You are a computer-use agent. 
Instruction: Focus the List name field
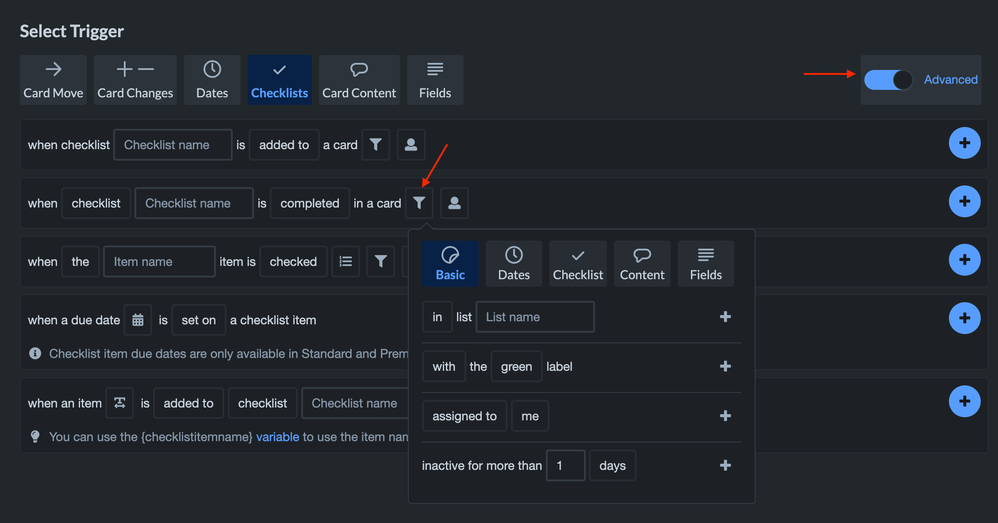click(x=535, y=317)
